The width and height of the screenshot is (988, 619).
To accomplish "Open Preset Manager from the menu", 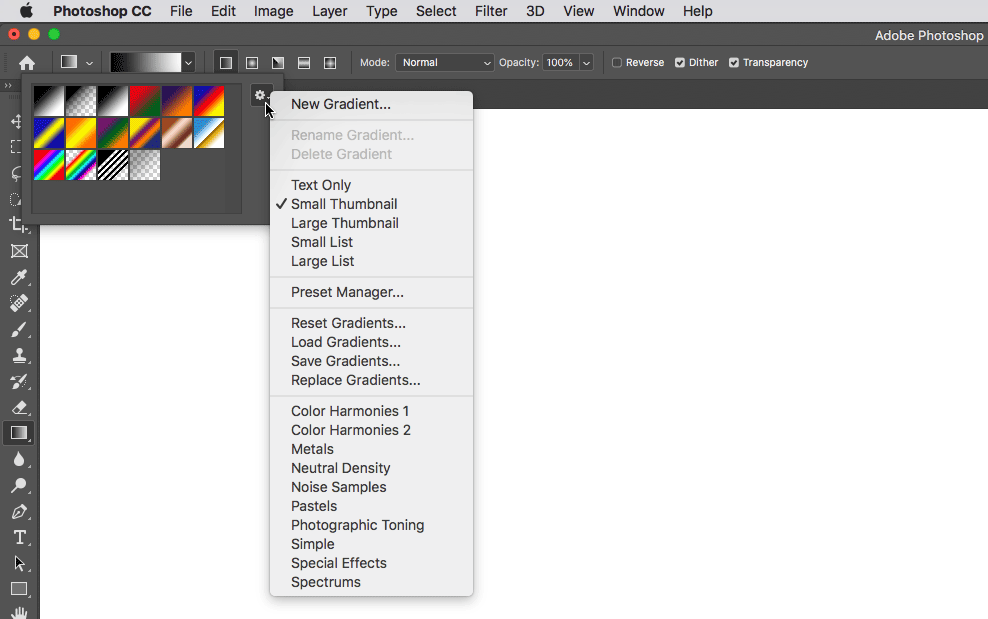I will click(x=347, y=292).
